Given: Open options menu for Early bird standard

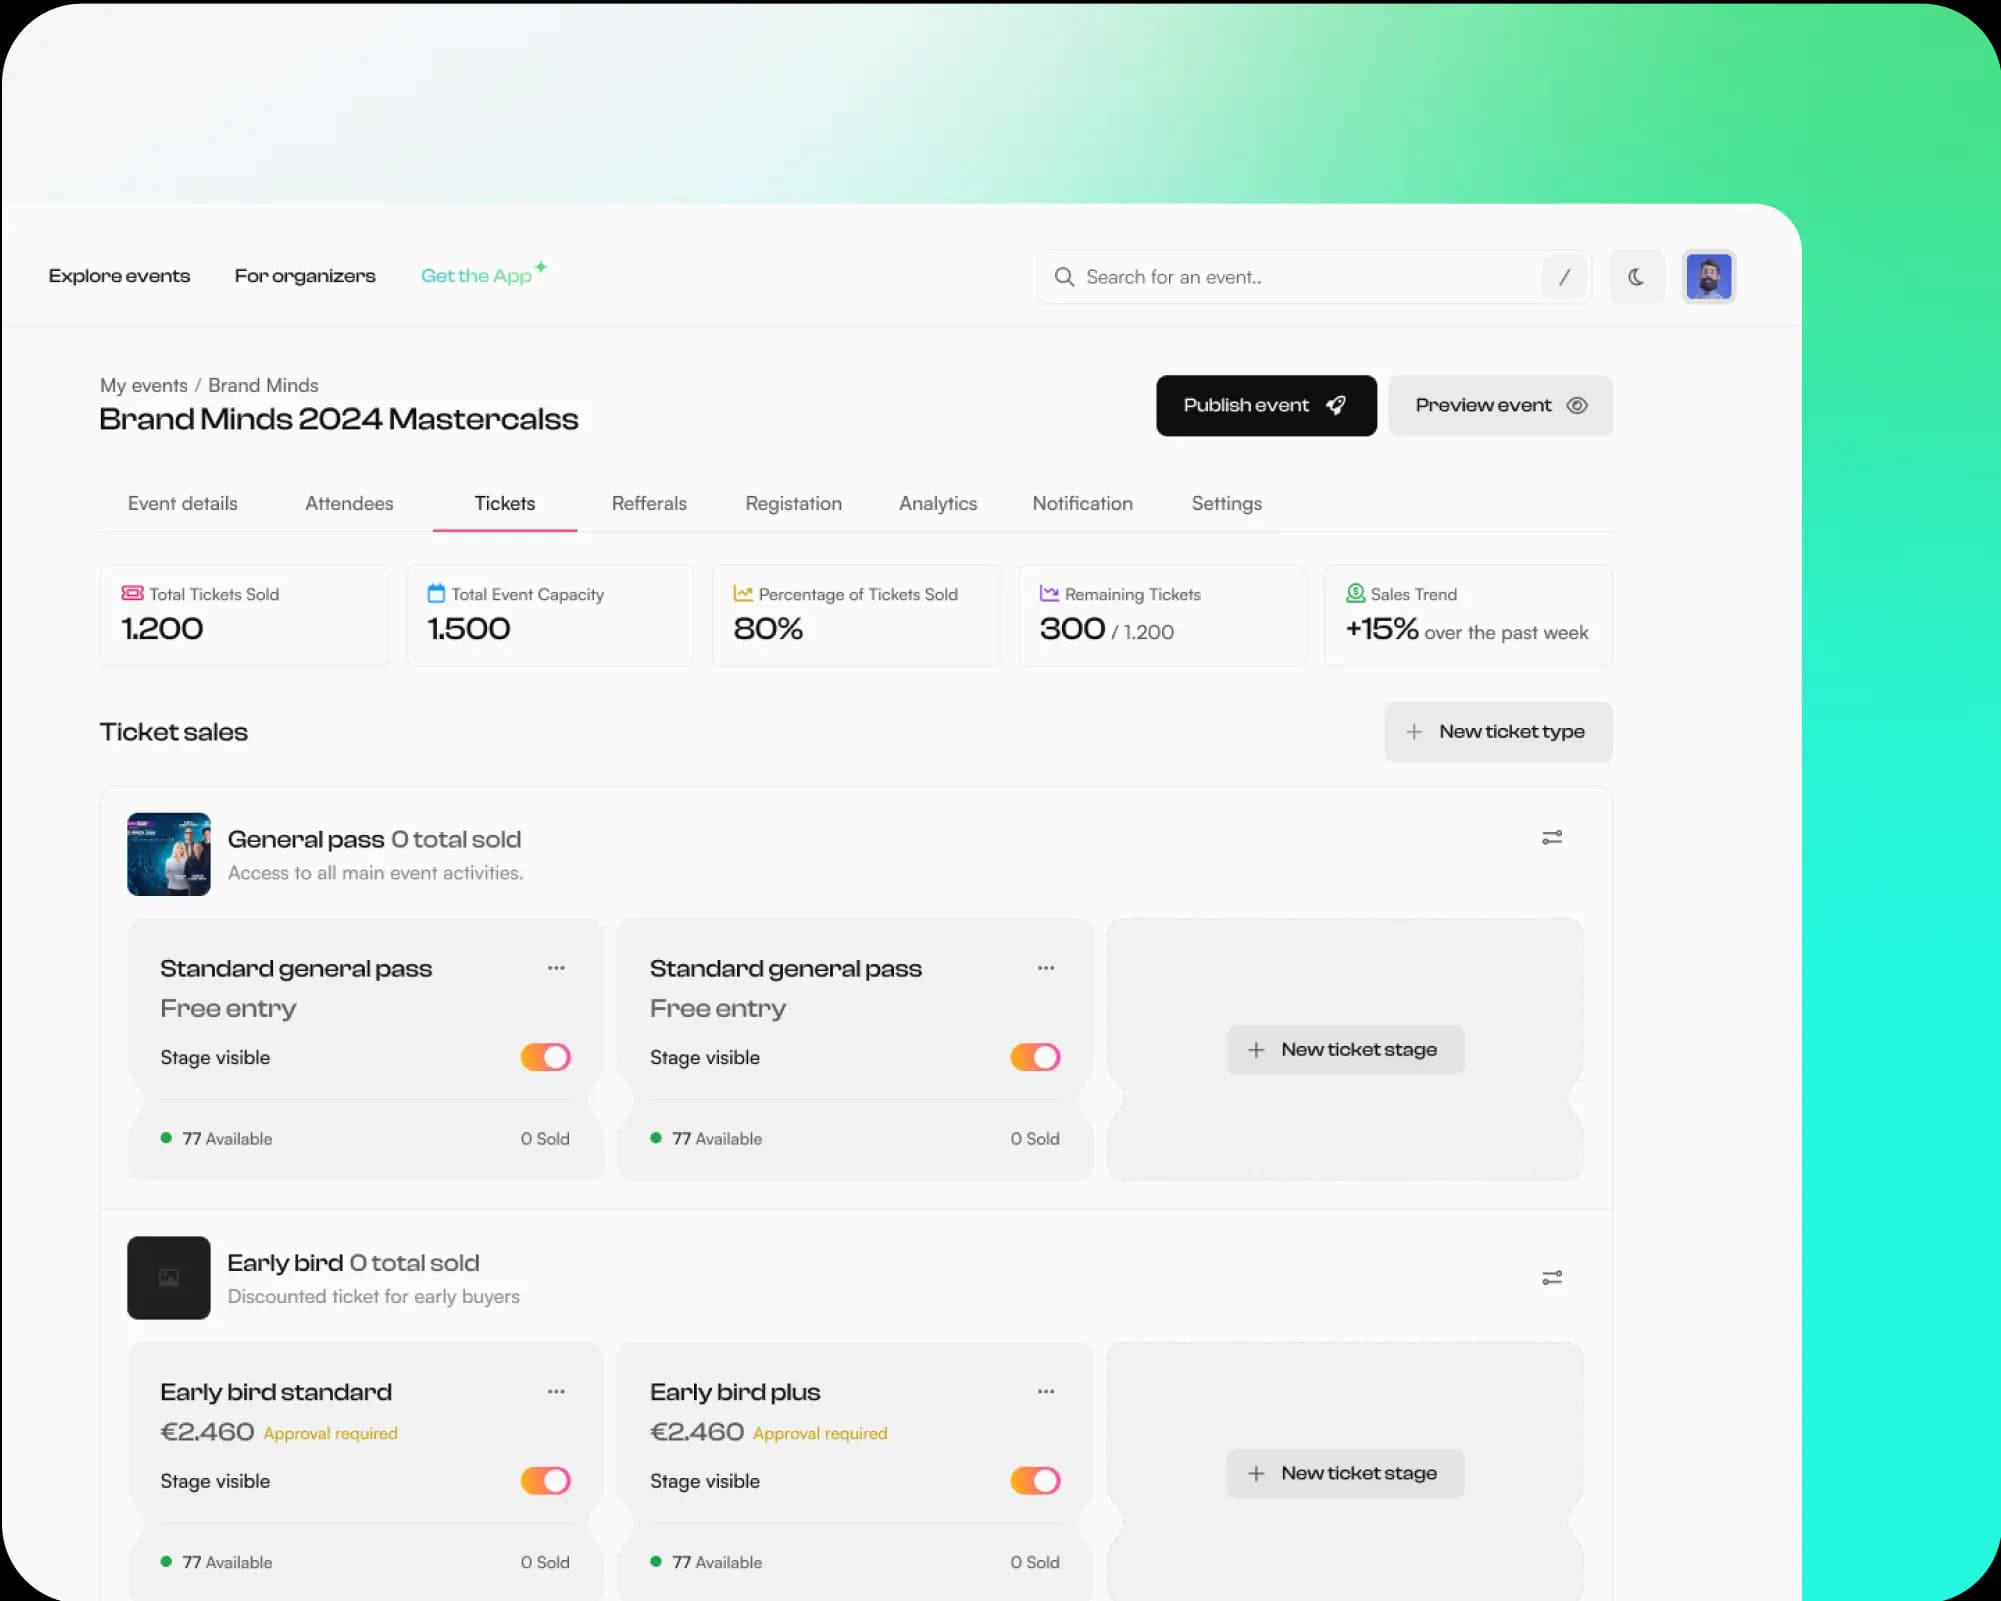Looking at the screenshot, I should click(x=556, y=1392).
